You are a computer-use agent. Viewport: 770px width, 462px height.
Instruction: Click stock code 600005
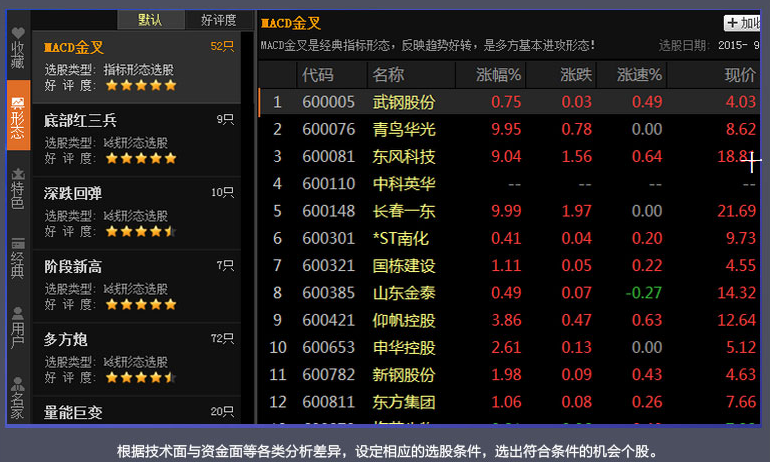[329, 102]
